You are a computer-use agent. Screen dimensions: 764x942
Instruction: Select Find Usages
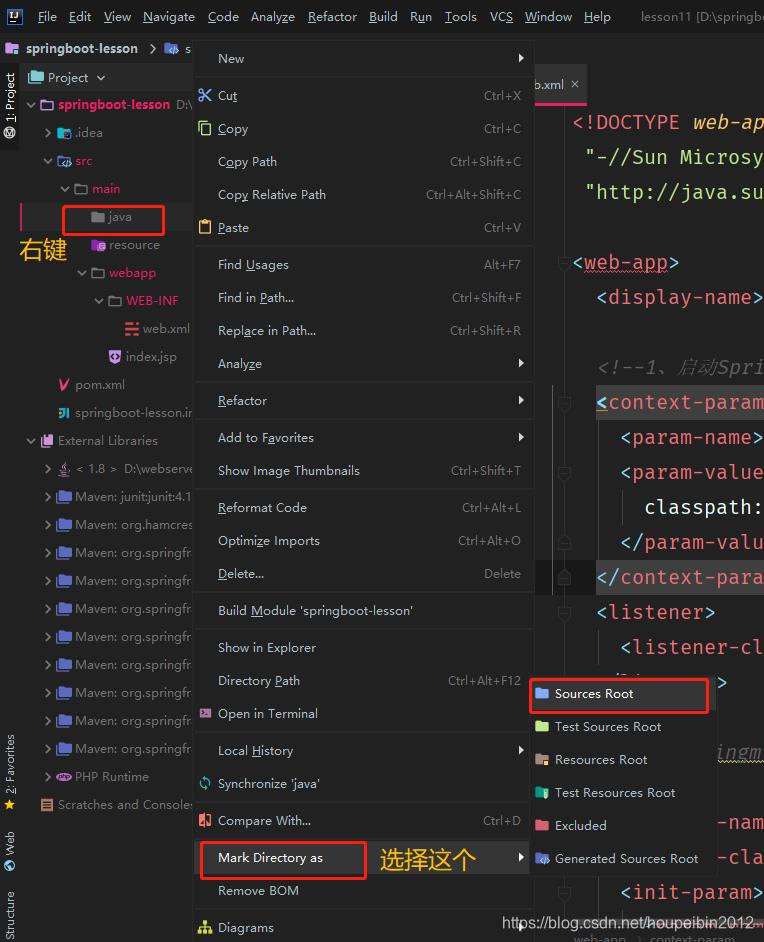[x=364, y=264]
